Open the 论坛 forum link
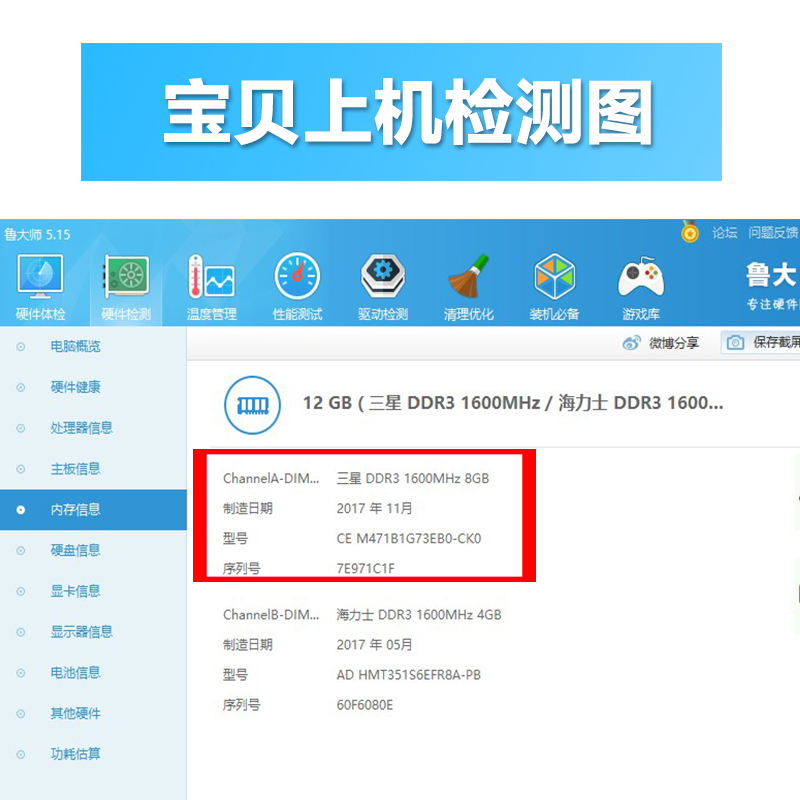The width and height of the screenshot is (800, 800). coord(724,233)
